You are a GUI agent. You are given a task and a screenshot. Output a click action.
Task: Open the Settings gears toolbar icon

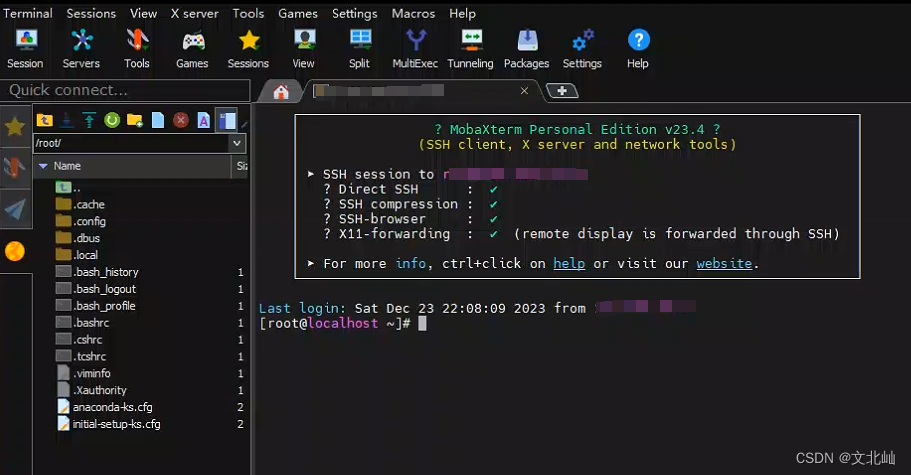pyautogui.click(x=582, y=49)
